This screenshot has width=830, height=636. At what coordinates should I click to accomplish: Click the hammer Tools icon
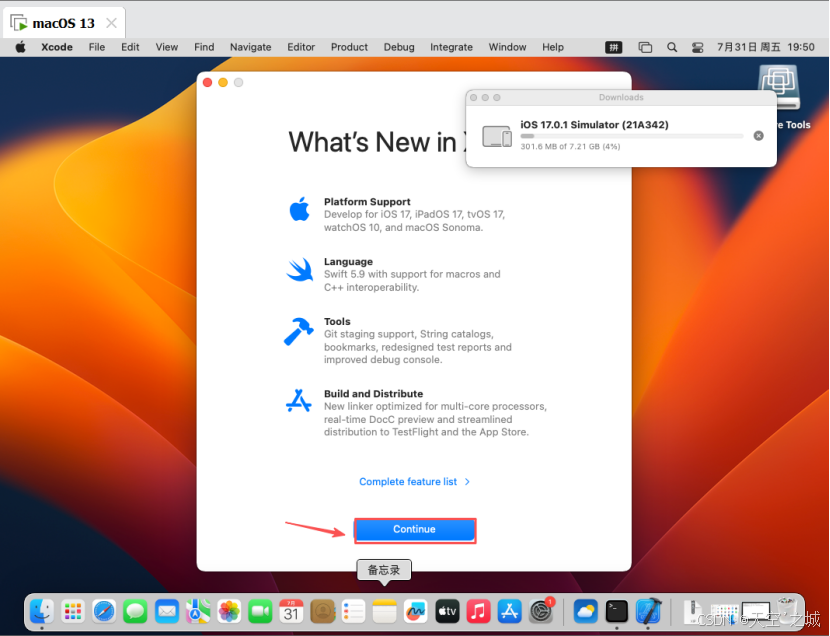tap(299, 331)
